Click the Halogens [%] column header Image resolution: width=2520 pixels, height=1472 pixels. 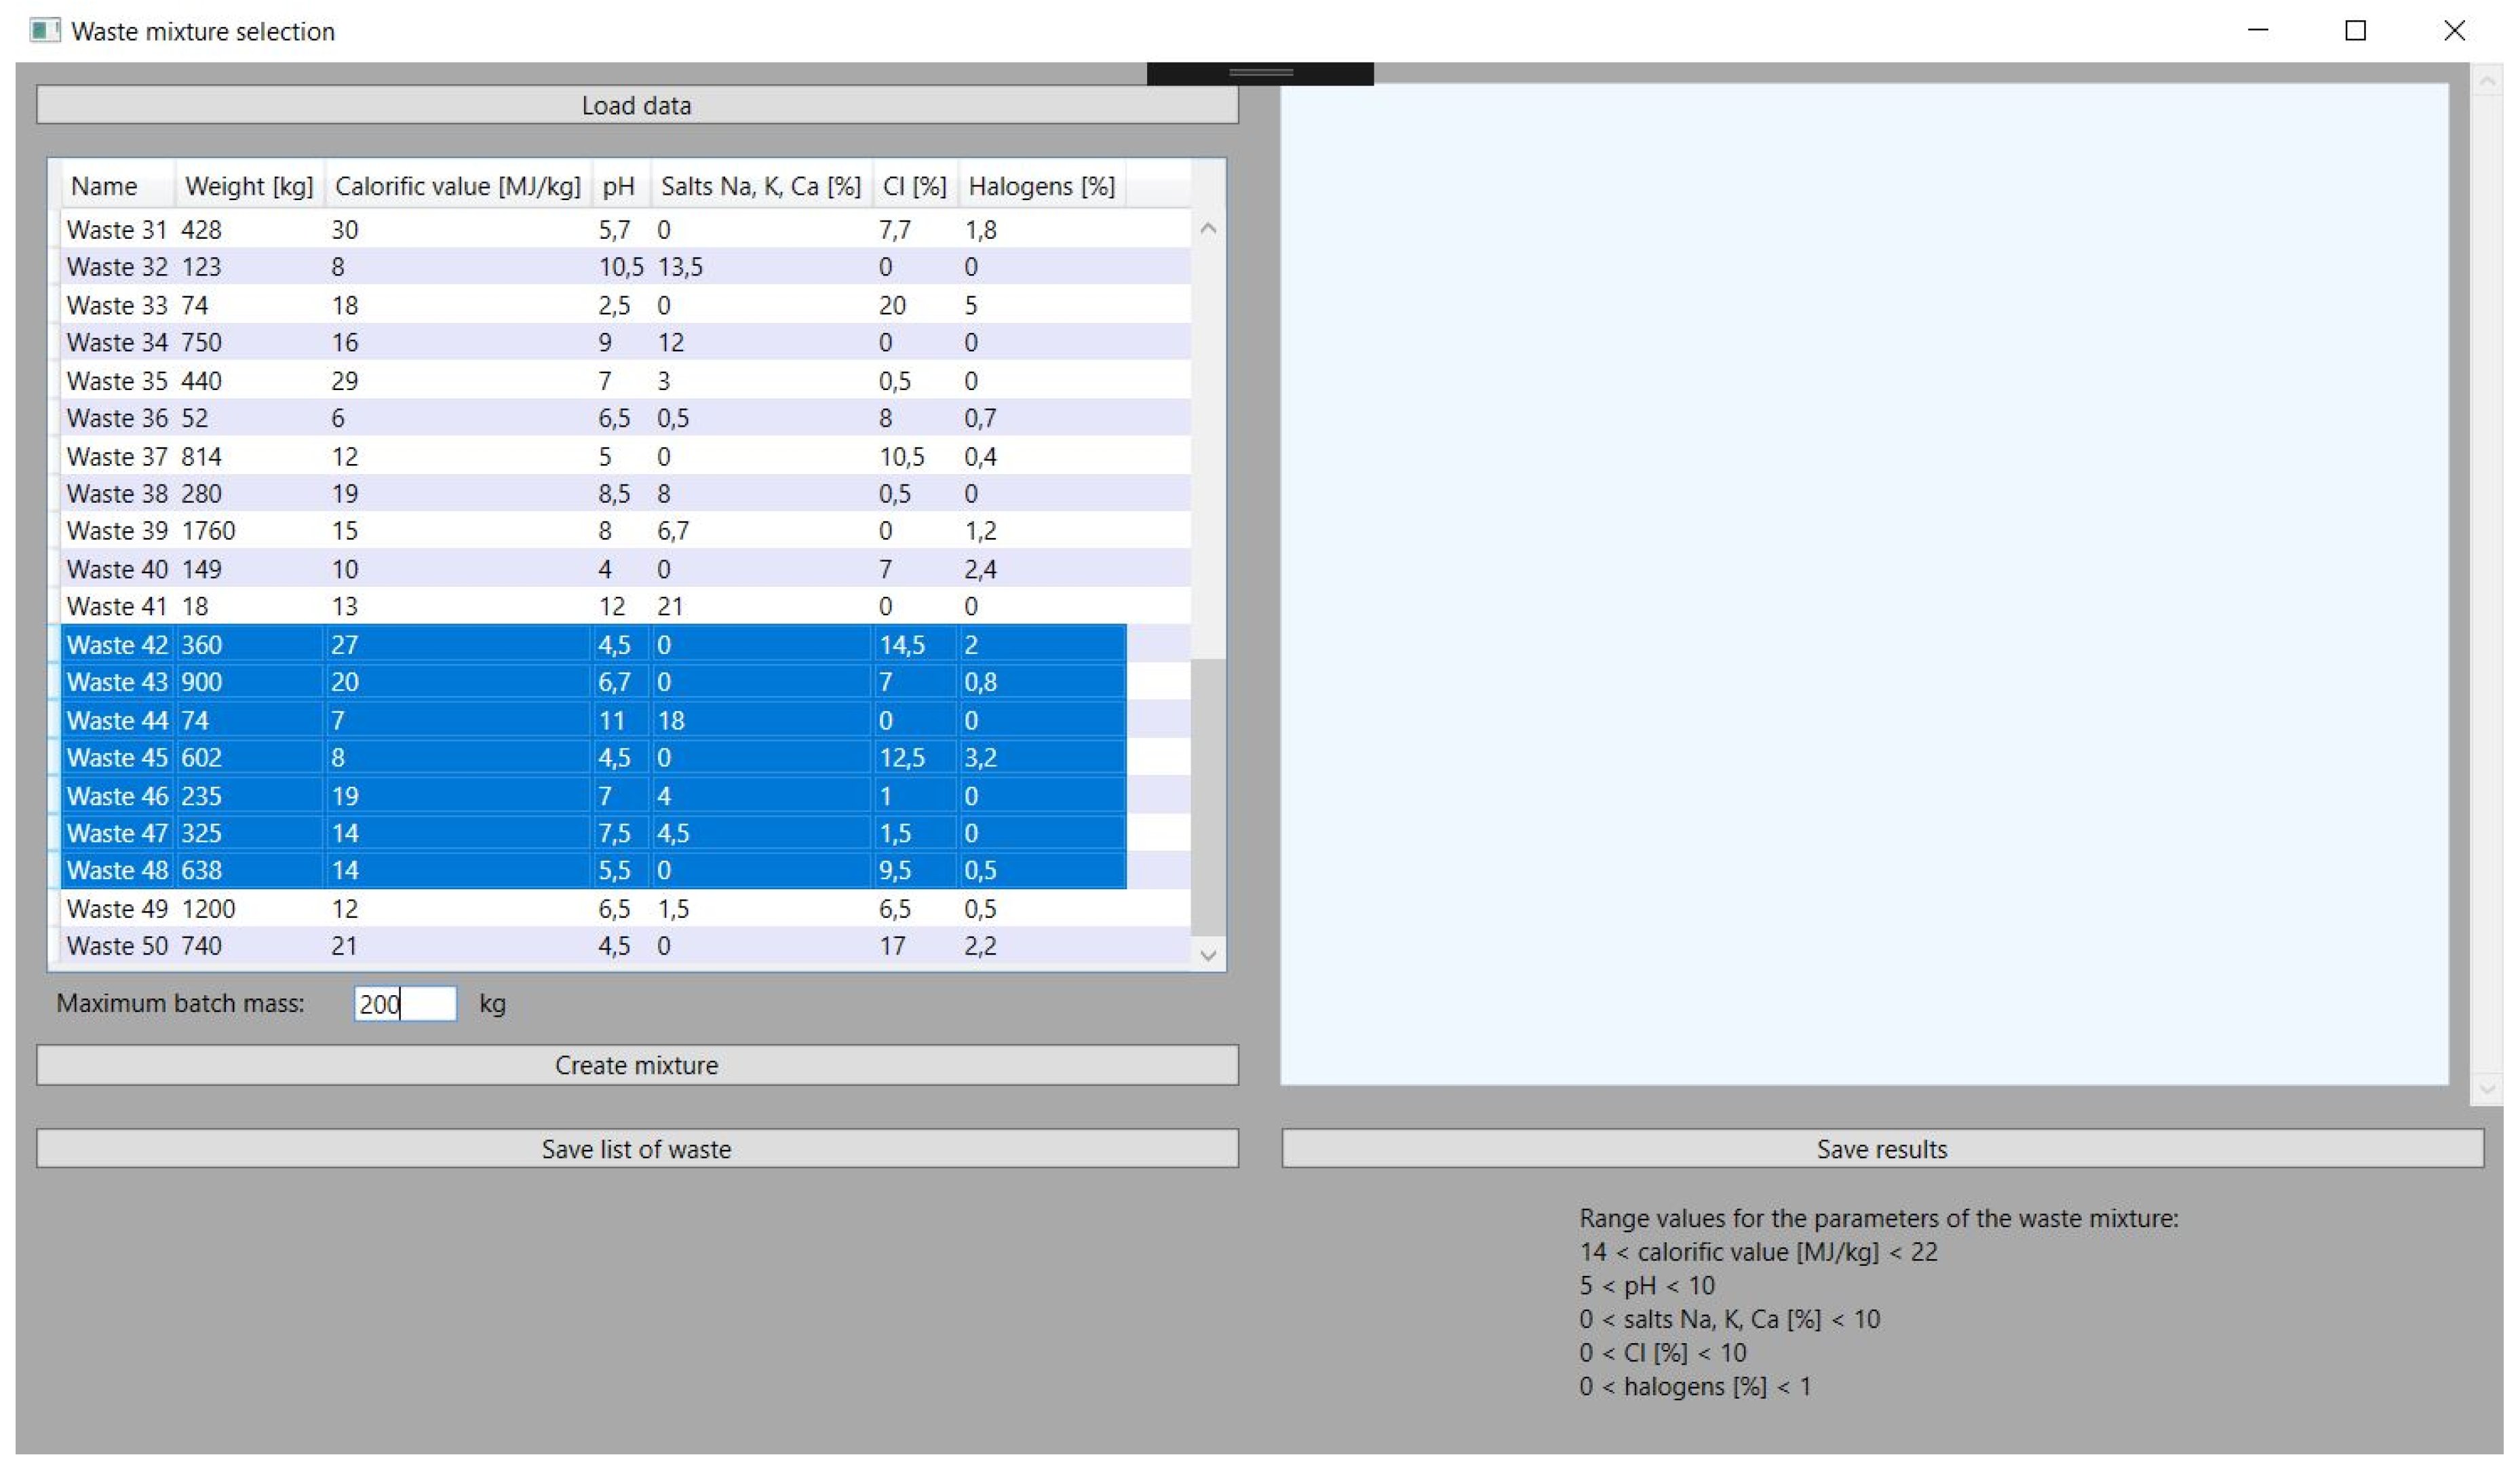click(x=1041, y=186)
